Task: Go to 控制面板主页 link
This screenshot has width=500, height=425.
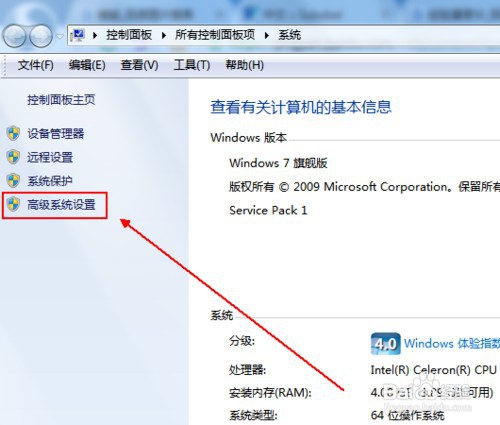Action: (x=61, y=99)
